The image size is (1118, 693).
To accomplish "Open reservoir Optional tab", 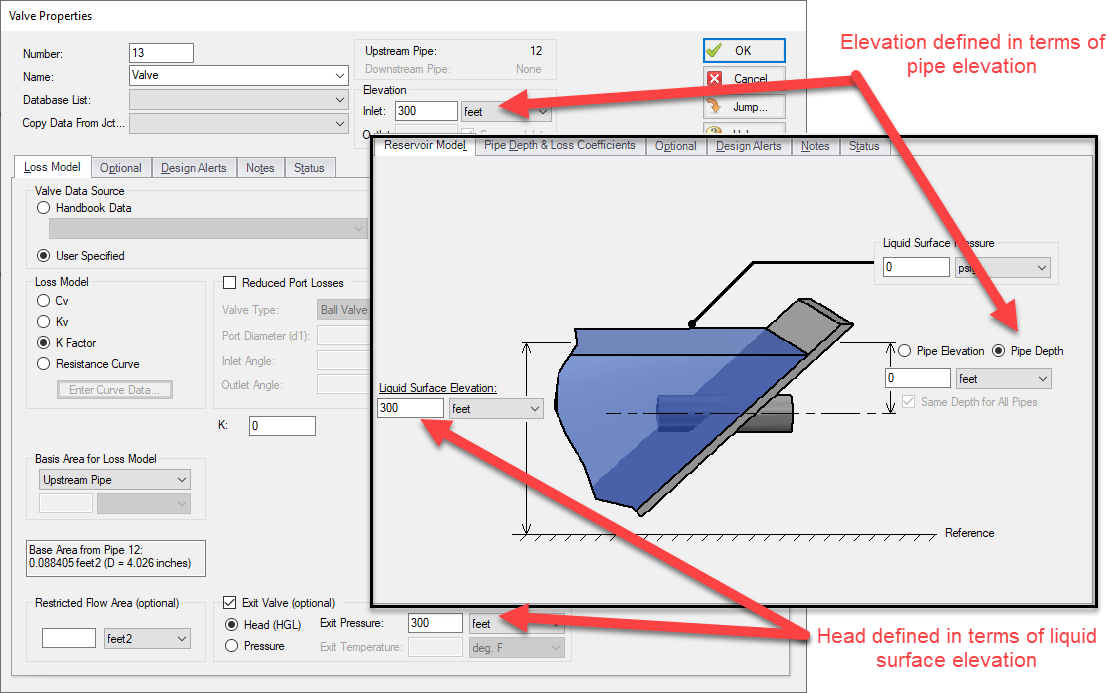I will tap(675, 146).
